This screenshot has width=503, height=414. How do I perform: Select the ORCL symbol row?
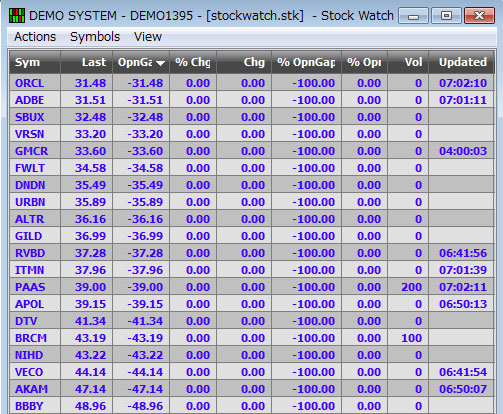coord(252,83)
